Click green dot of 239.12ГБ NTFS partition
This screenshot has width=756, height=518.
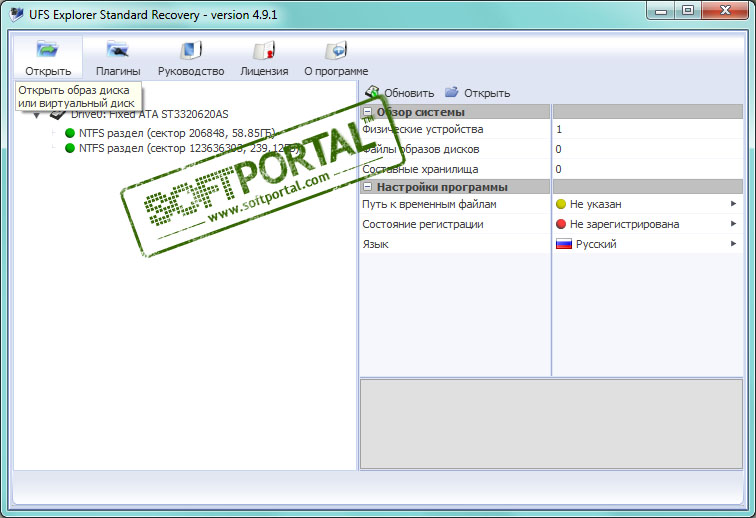[x=70, y=148]
